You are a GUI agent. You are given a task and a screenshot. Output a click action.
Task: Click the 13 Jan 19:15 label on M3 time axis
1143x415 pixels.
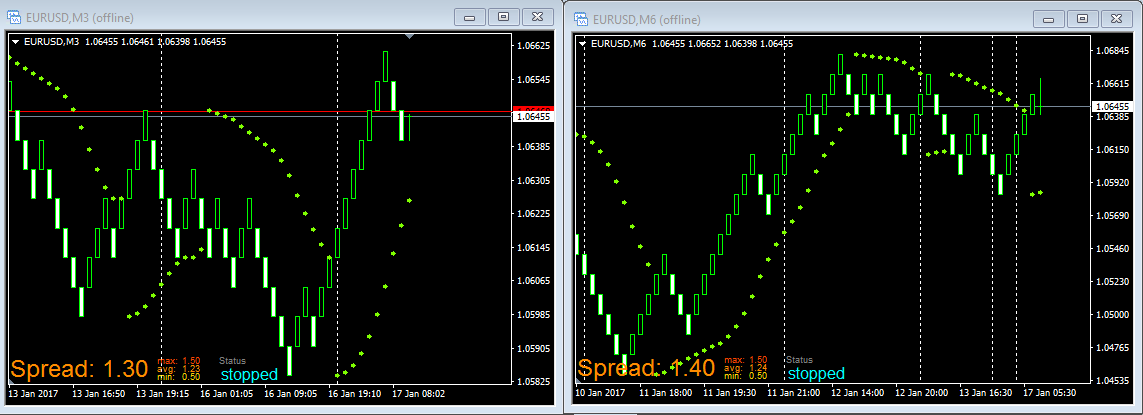pyautogui.click(x=164, y=394)
